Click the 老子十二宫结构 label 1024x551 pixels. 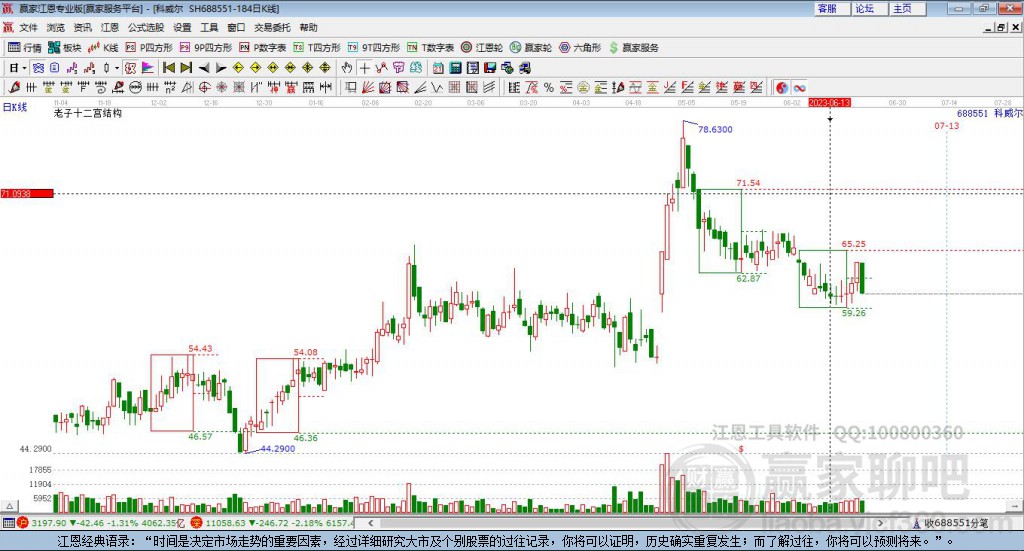click(x=88, y=113)
